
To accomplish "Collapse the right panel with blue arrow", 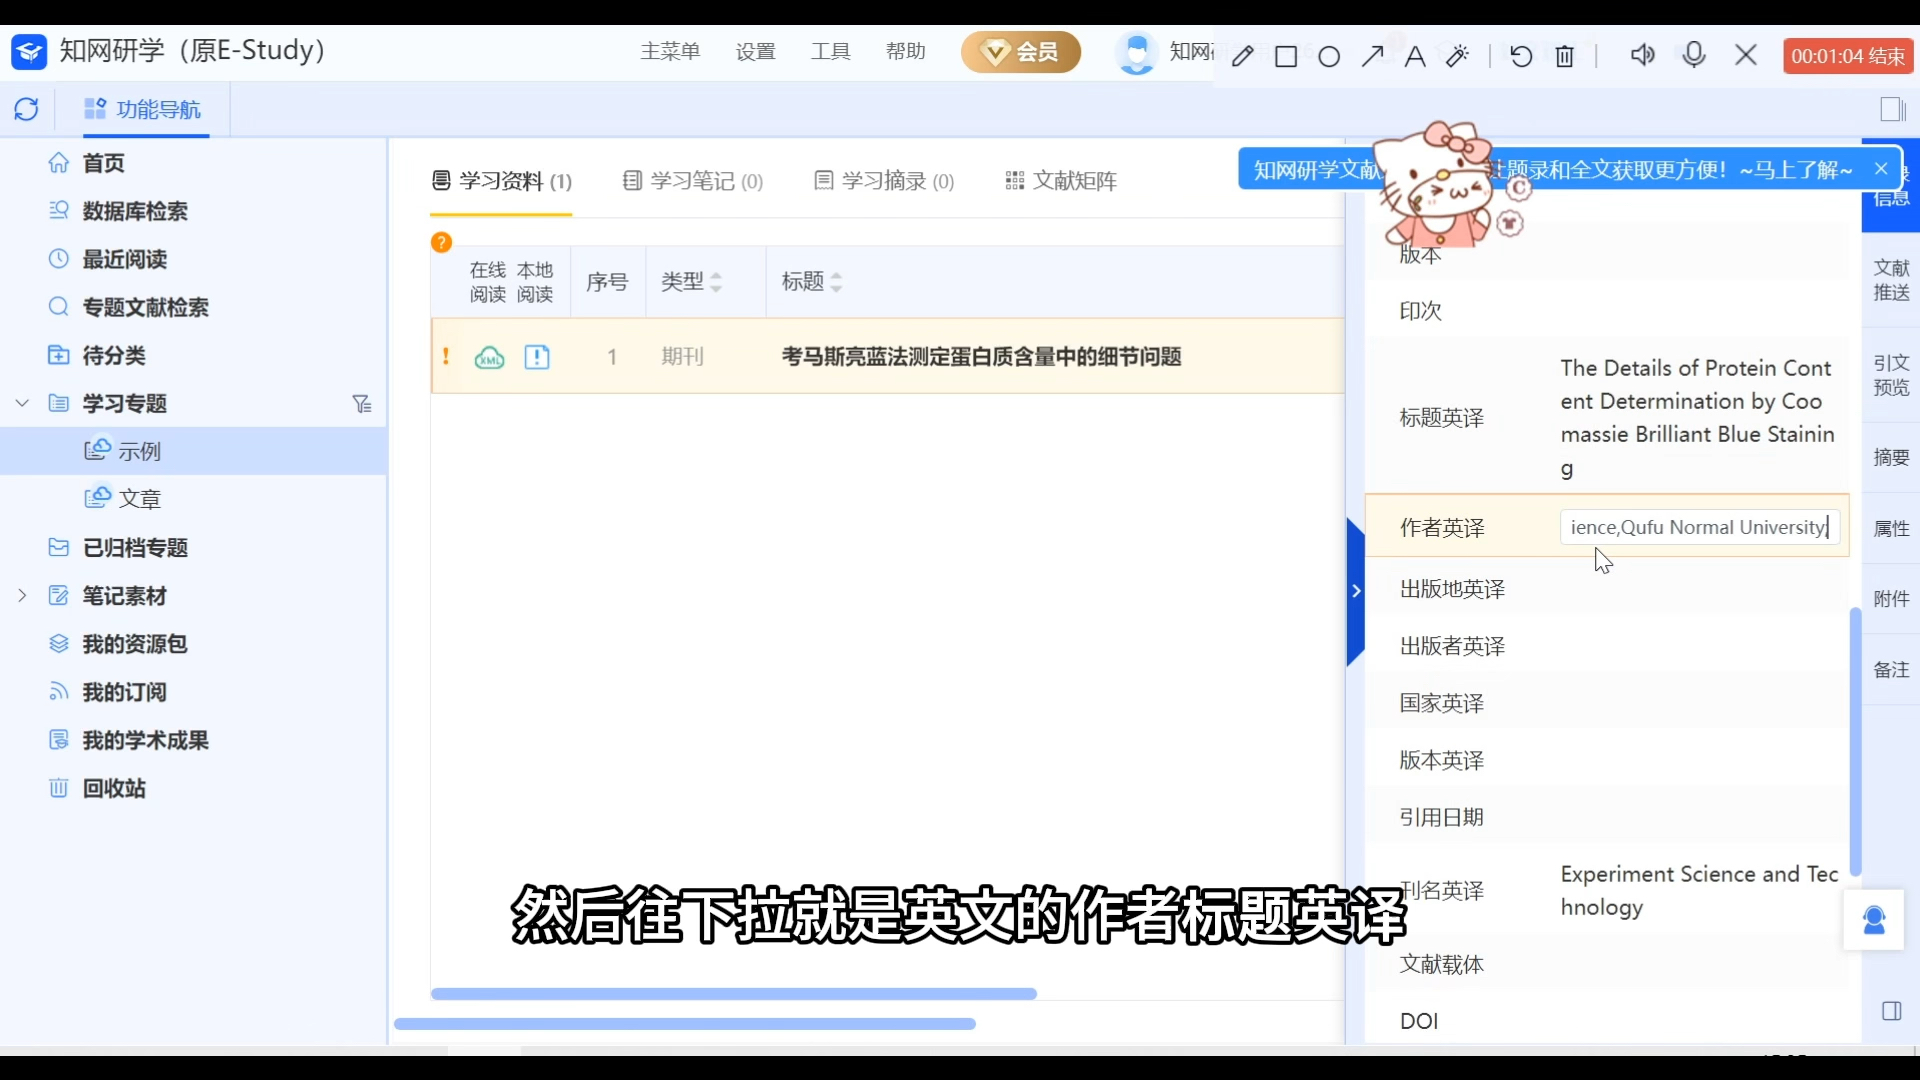I will click(1356, 591).
